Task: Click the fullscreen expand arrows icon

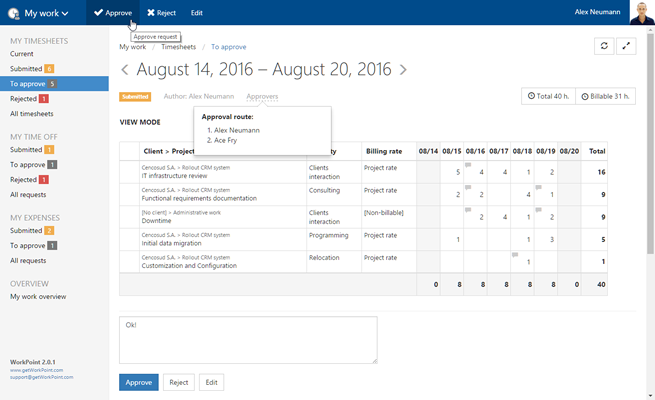Action: click(x=628, y=46)
